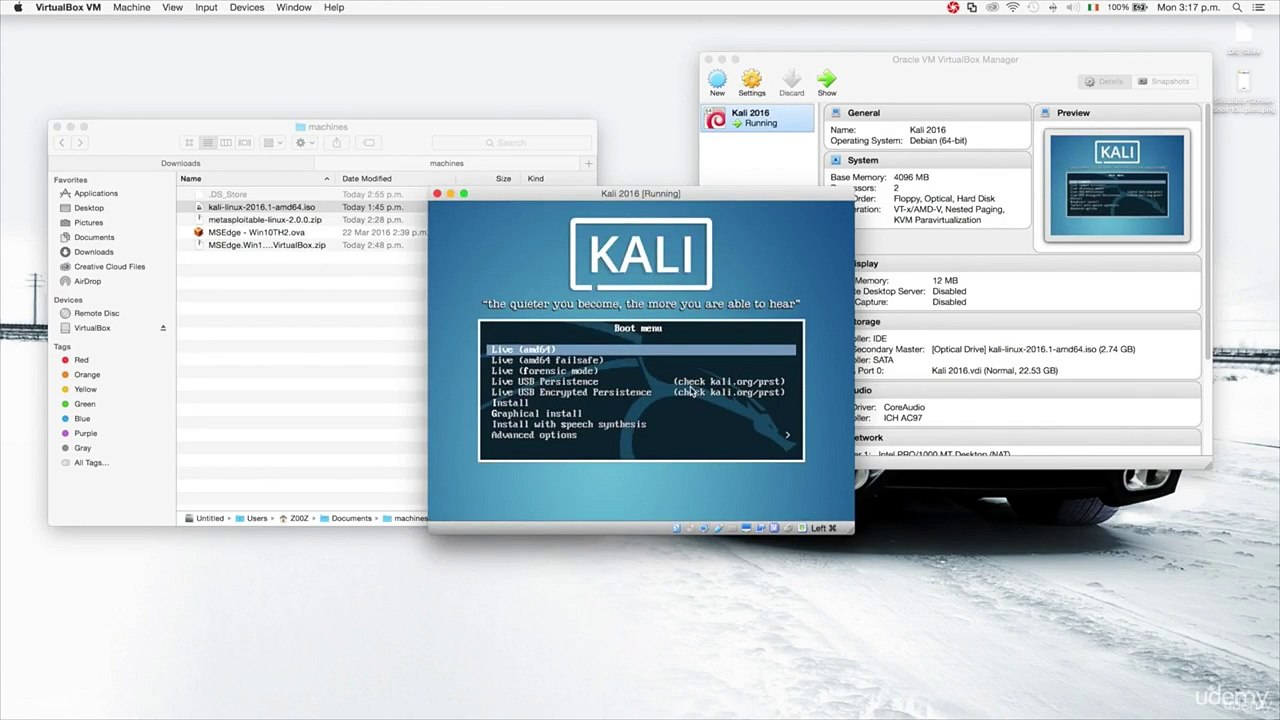Choose Live (forensic mode) boot entry
The width and height of the screenshot is (1280, 720).
pos(544,371)
